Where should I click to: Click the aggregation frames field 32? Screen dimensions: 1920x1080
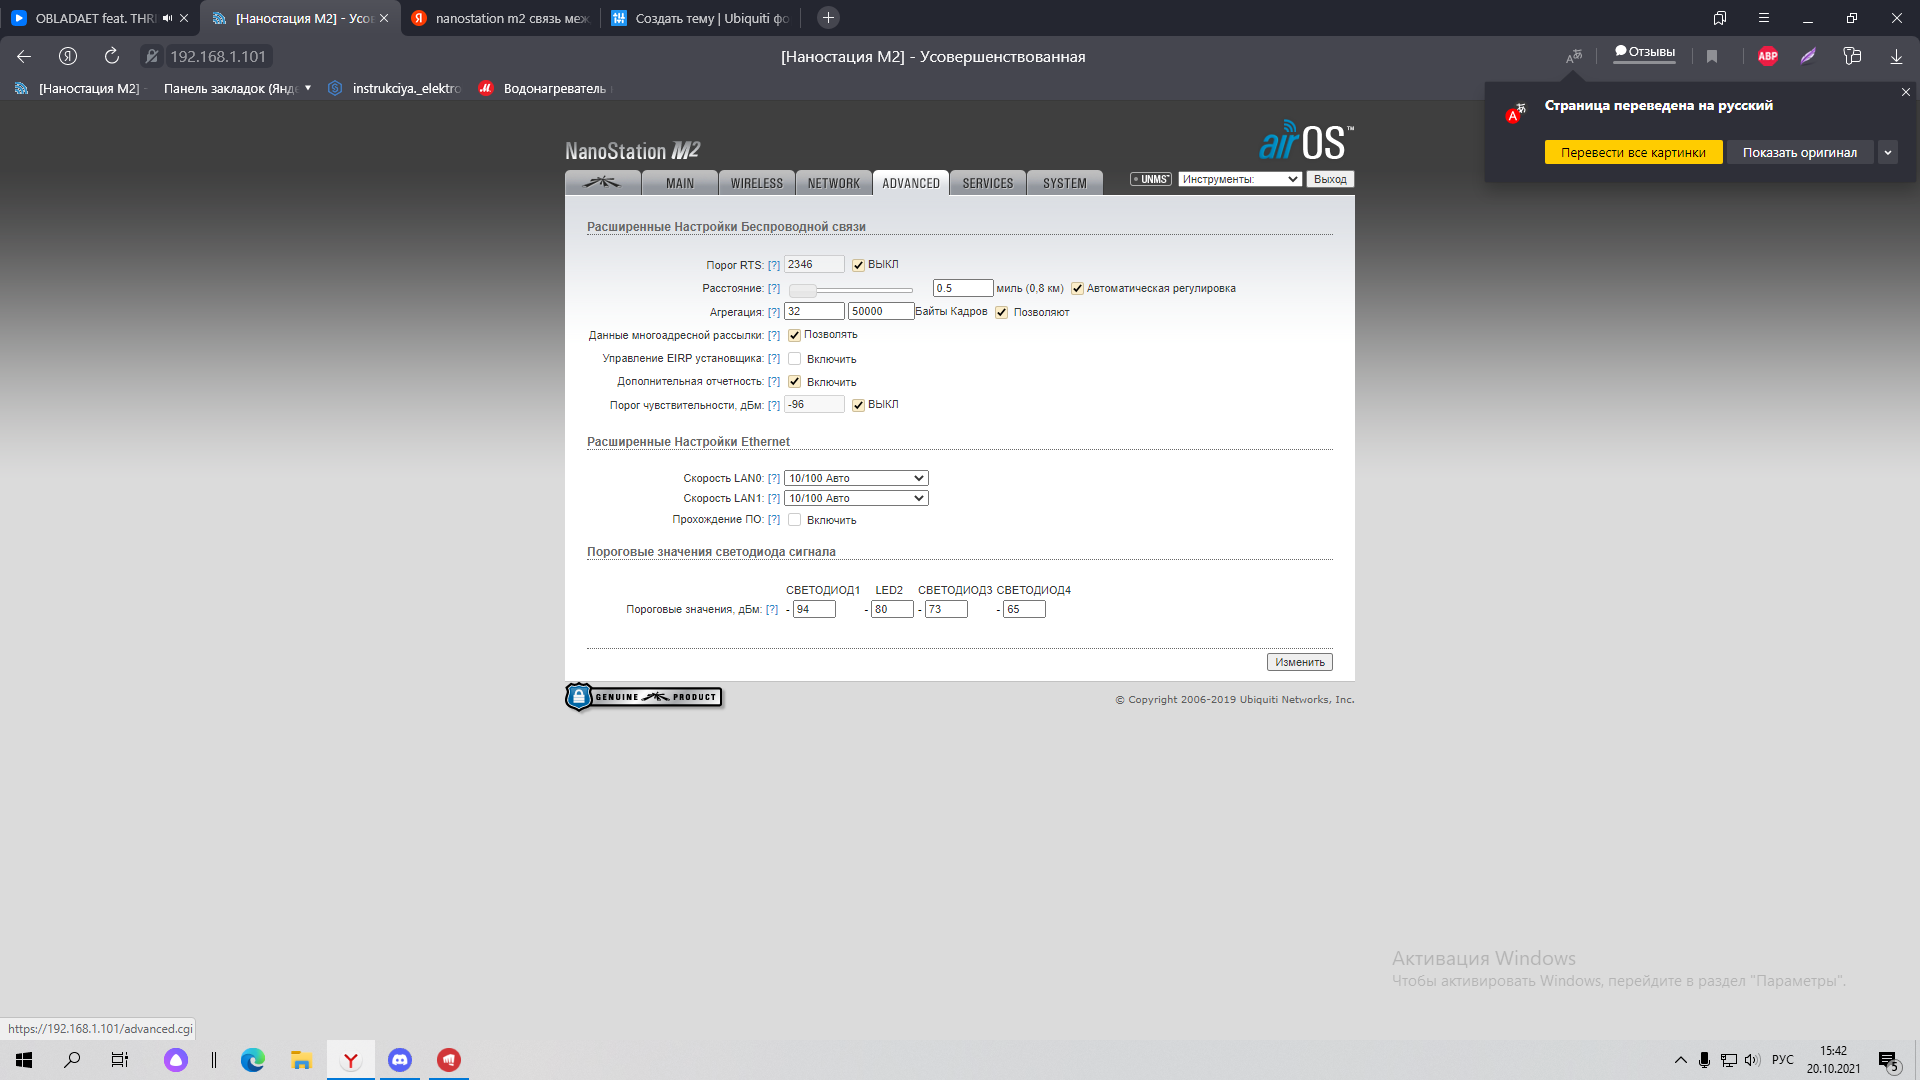click(814, 311)
